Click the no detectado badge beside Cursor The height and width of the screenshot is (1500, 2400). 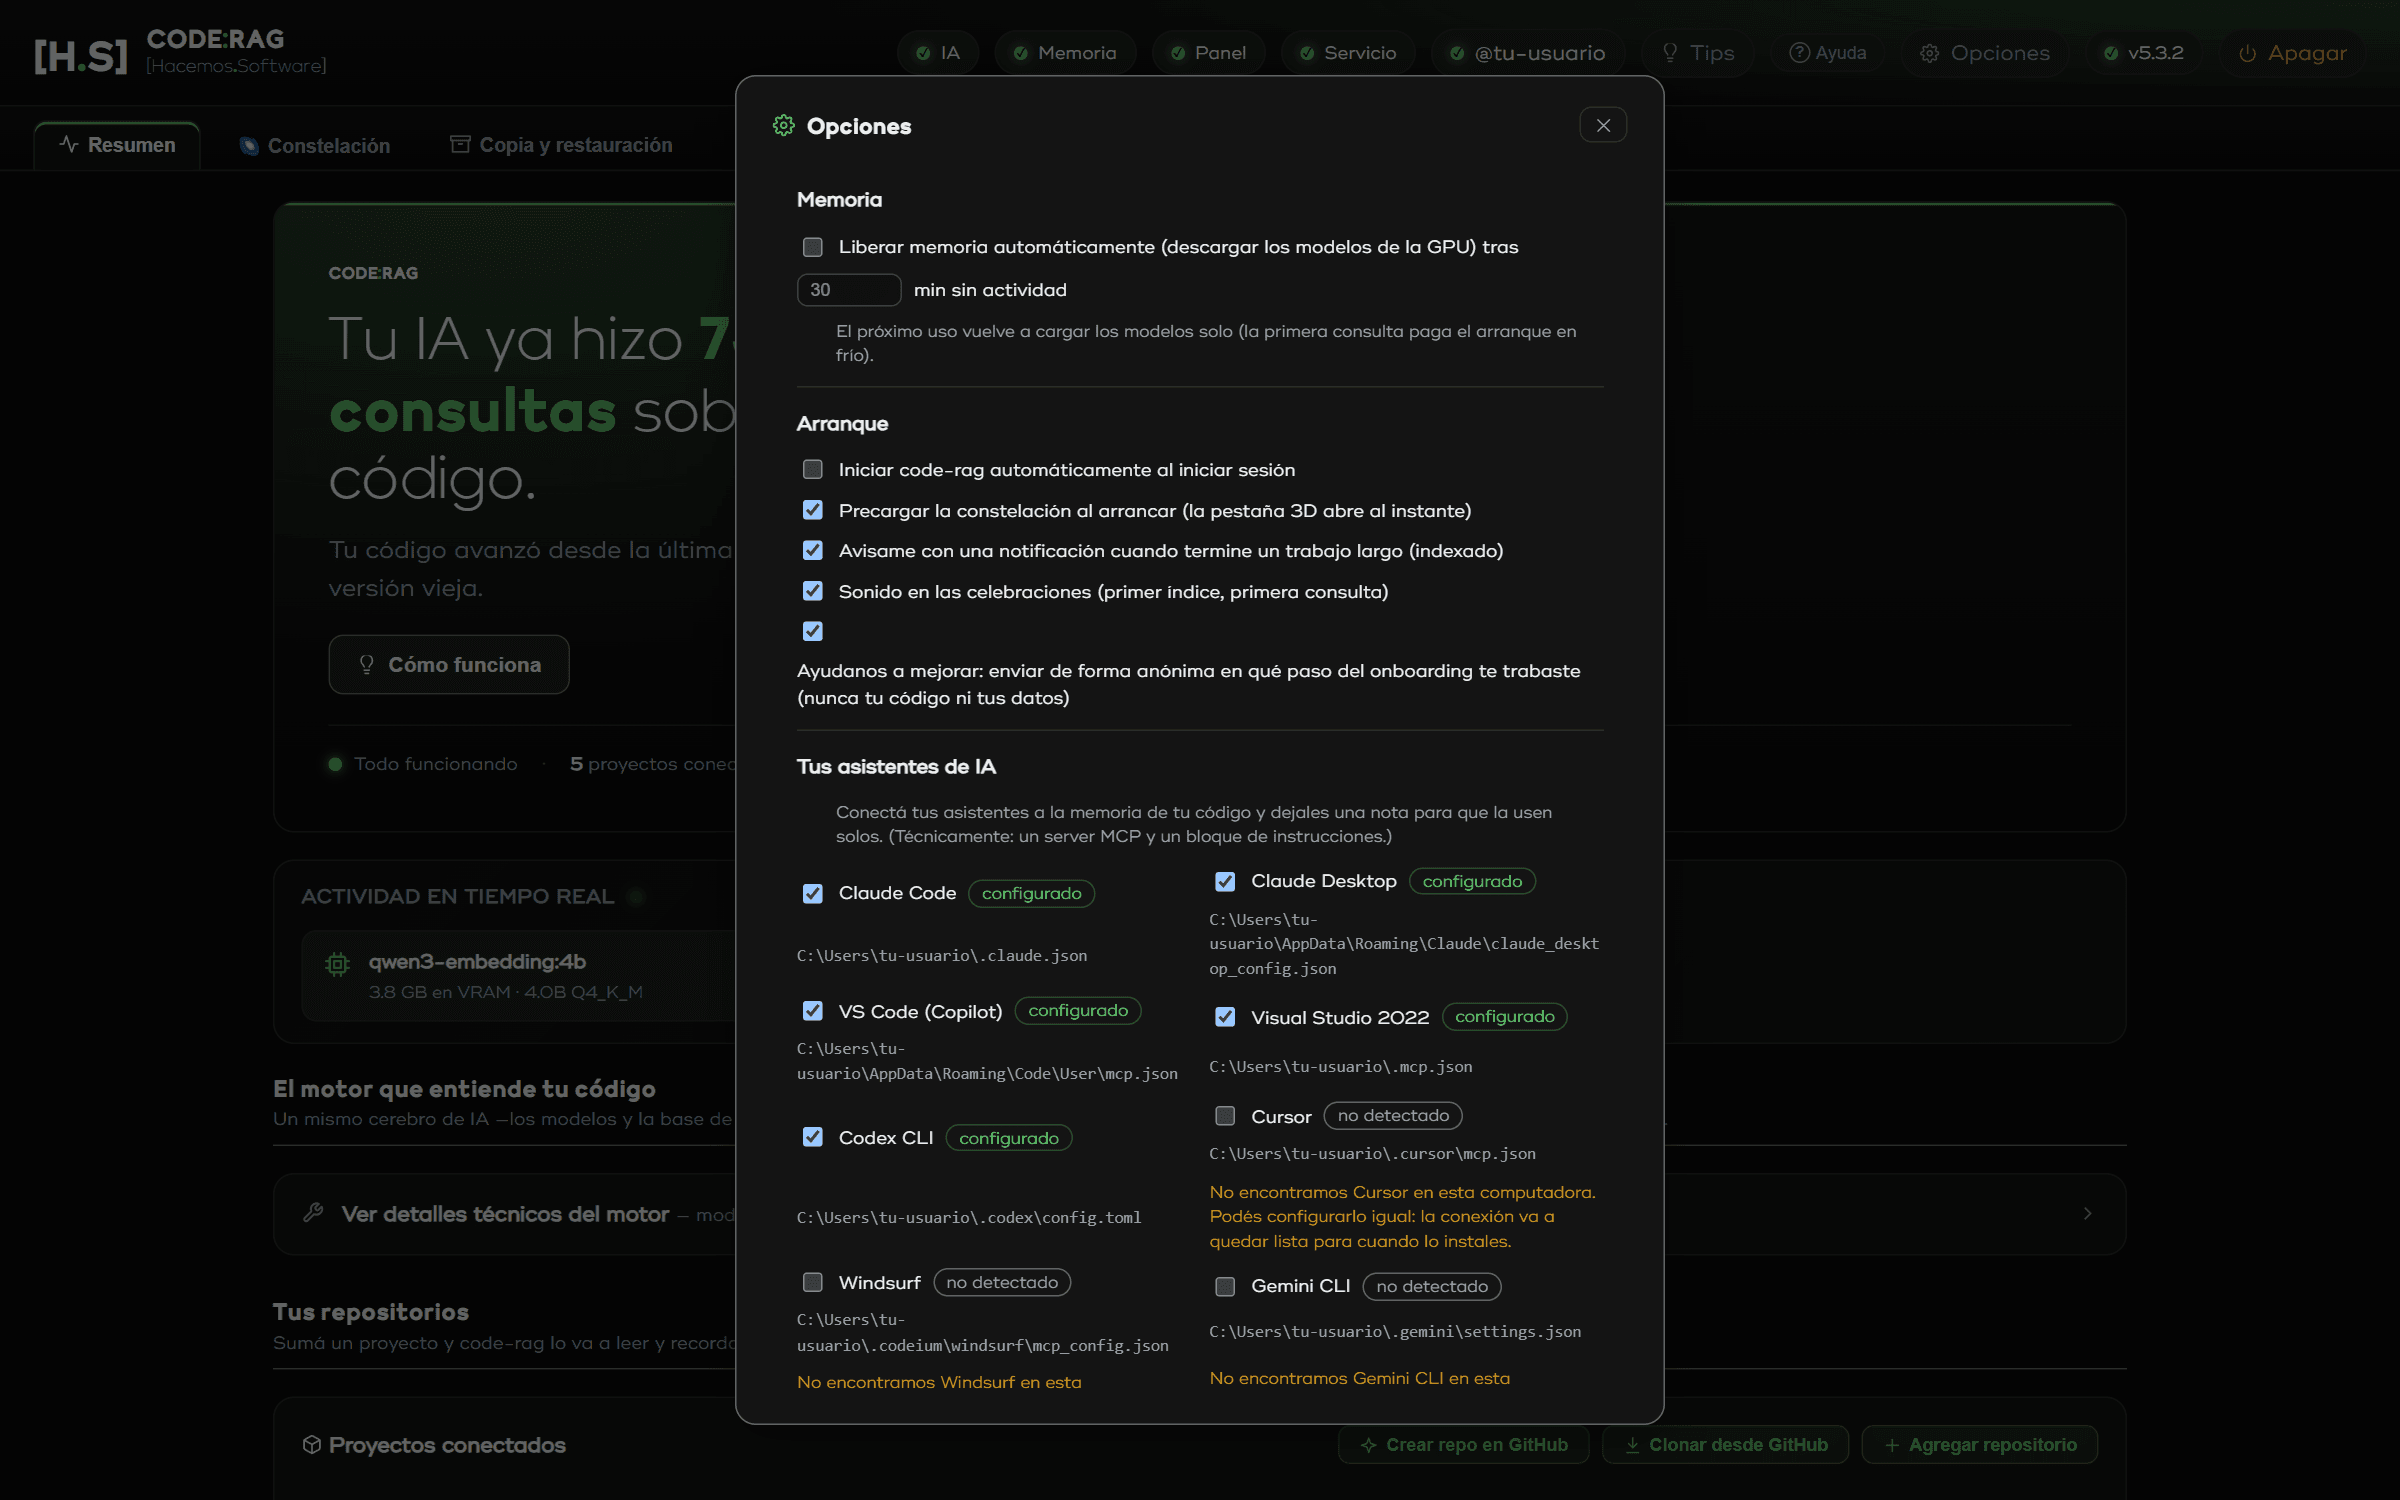pyautogui.click(x=1393, y=1115)
